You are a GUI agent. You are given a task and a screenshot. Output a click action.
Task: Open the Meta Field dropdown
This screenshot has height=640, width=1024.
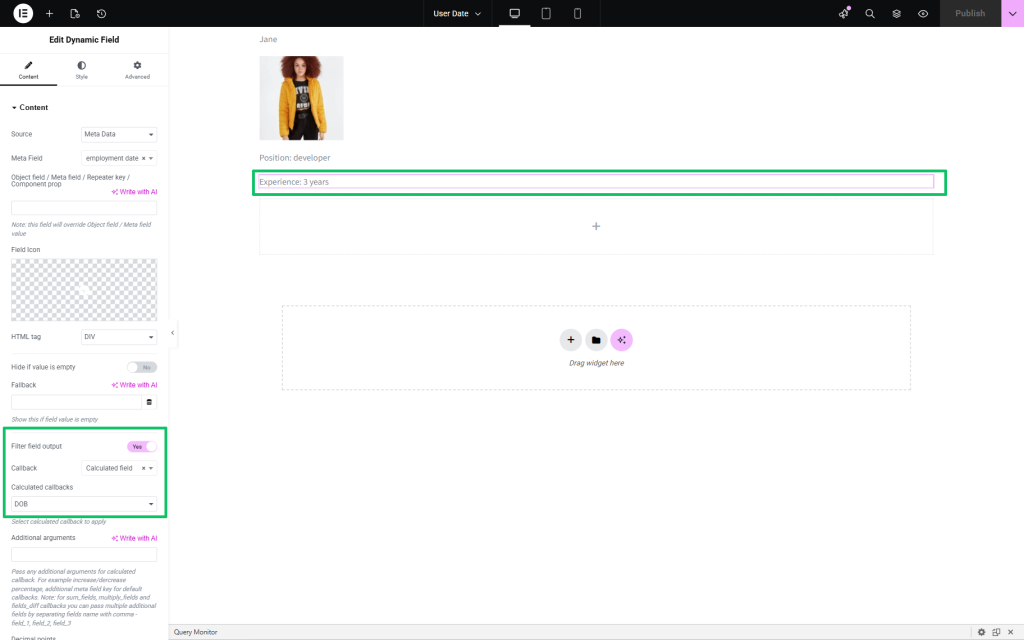pyautogui.click(x=119, y=158)
